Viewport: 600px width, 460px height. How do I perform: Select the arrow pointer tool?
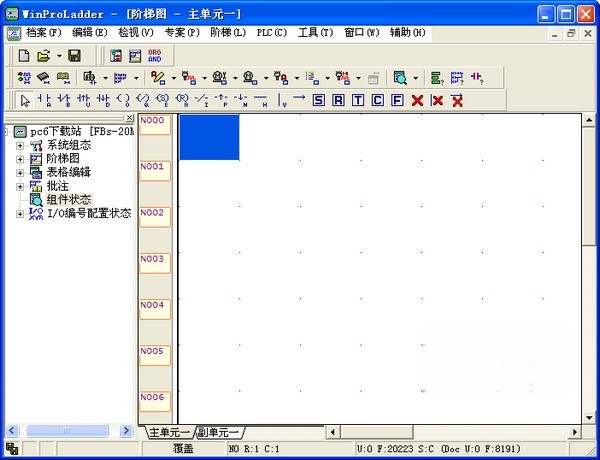pyautogui.click(x=26, y=100)
